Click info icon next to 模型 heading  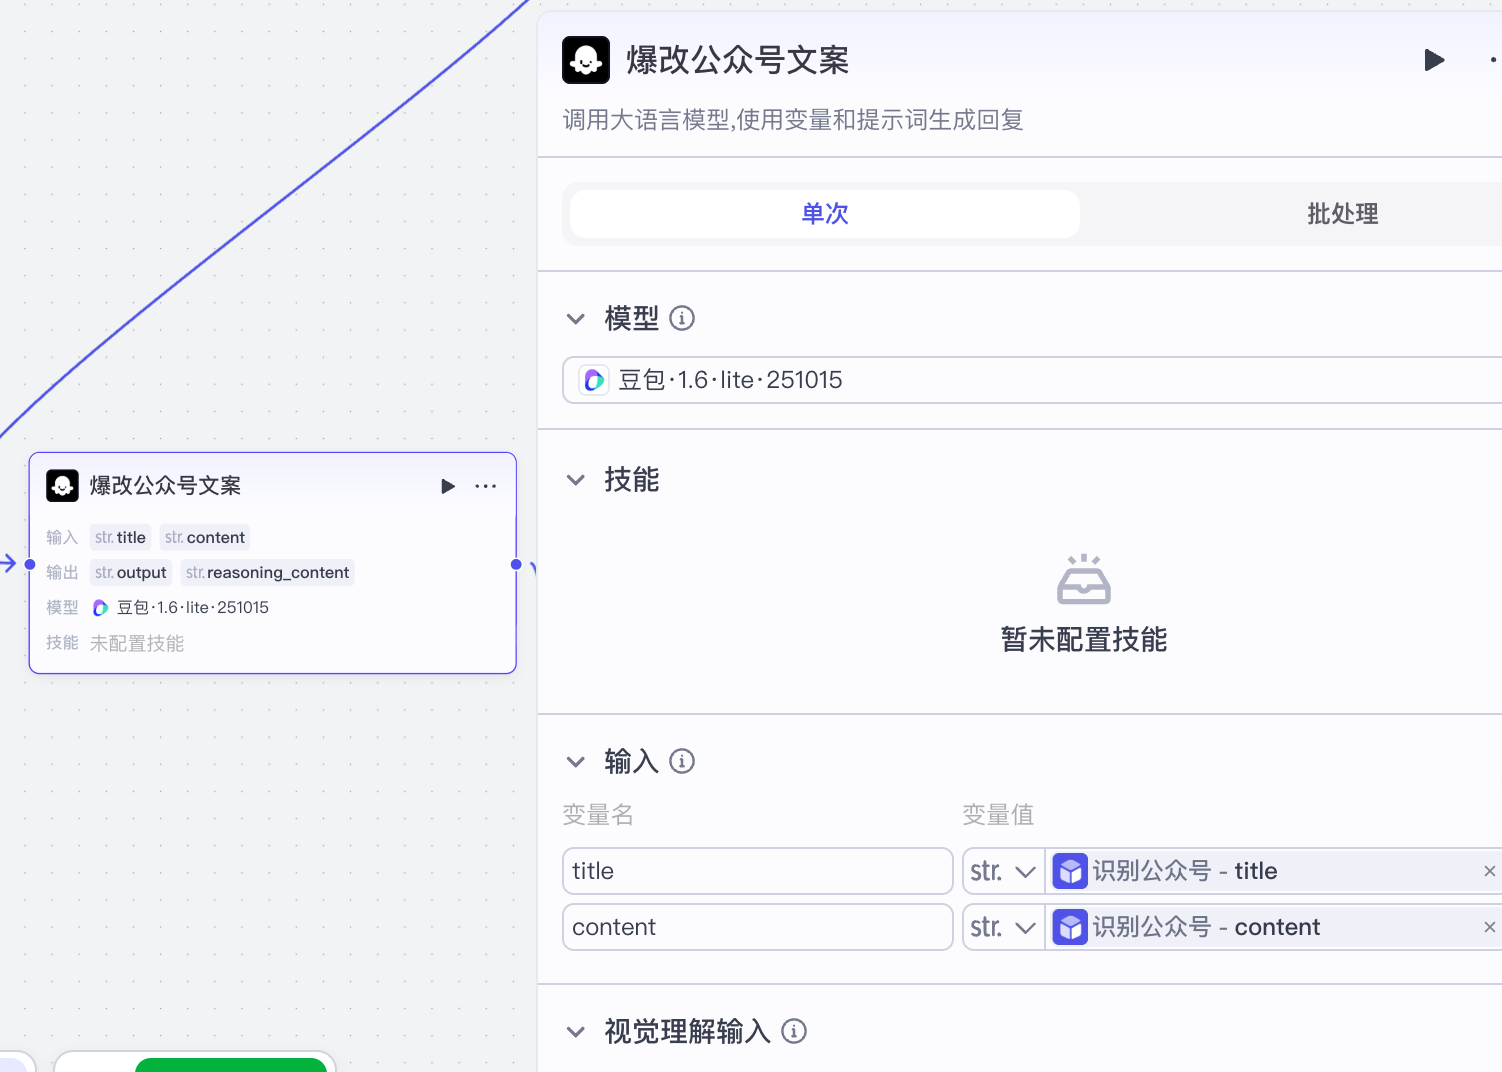pos(682,319)
